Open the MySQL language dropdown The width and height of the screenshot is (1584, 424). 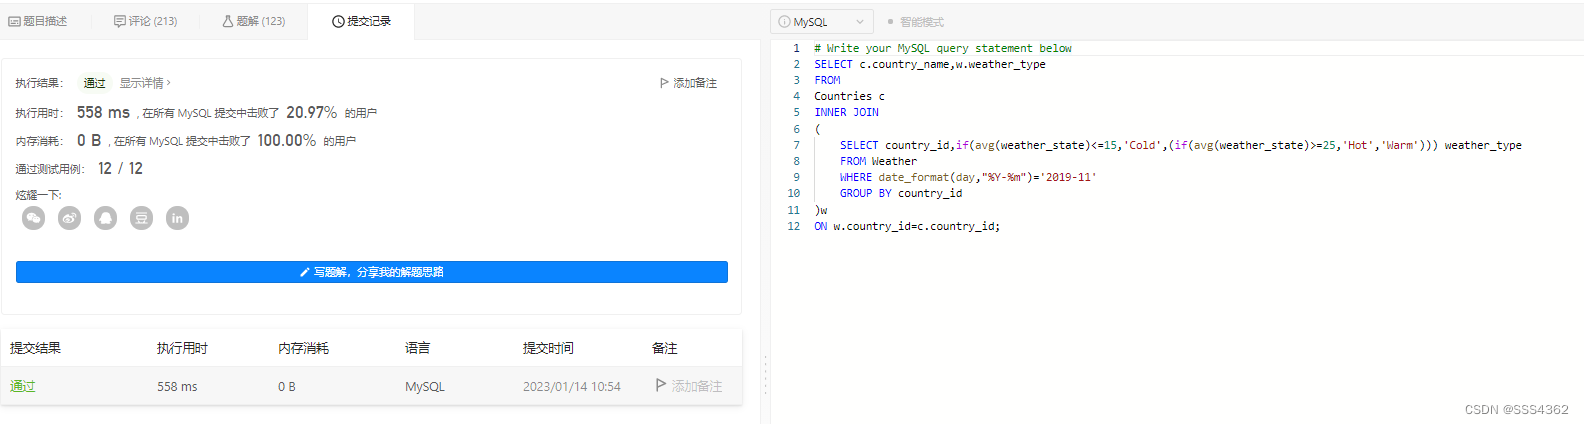822,22
